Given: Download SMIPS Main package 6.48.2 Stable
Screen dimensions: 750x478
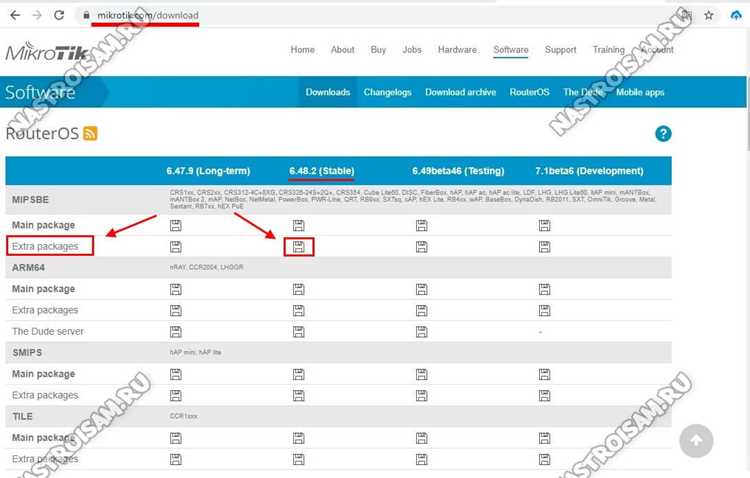Looking at the screenshot, I should 298,374.
